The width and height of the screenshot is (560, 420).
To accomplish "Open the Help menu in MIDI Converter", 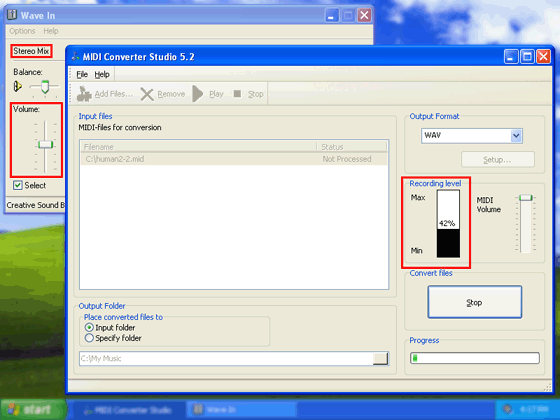I will pos(102,74).
